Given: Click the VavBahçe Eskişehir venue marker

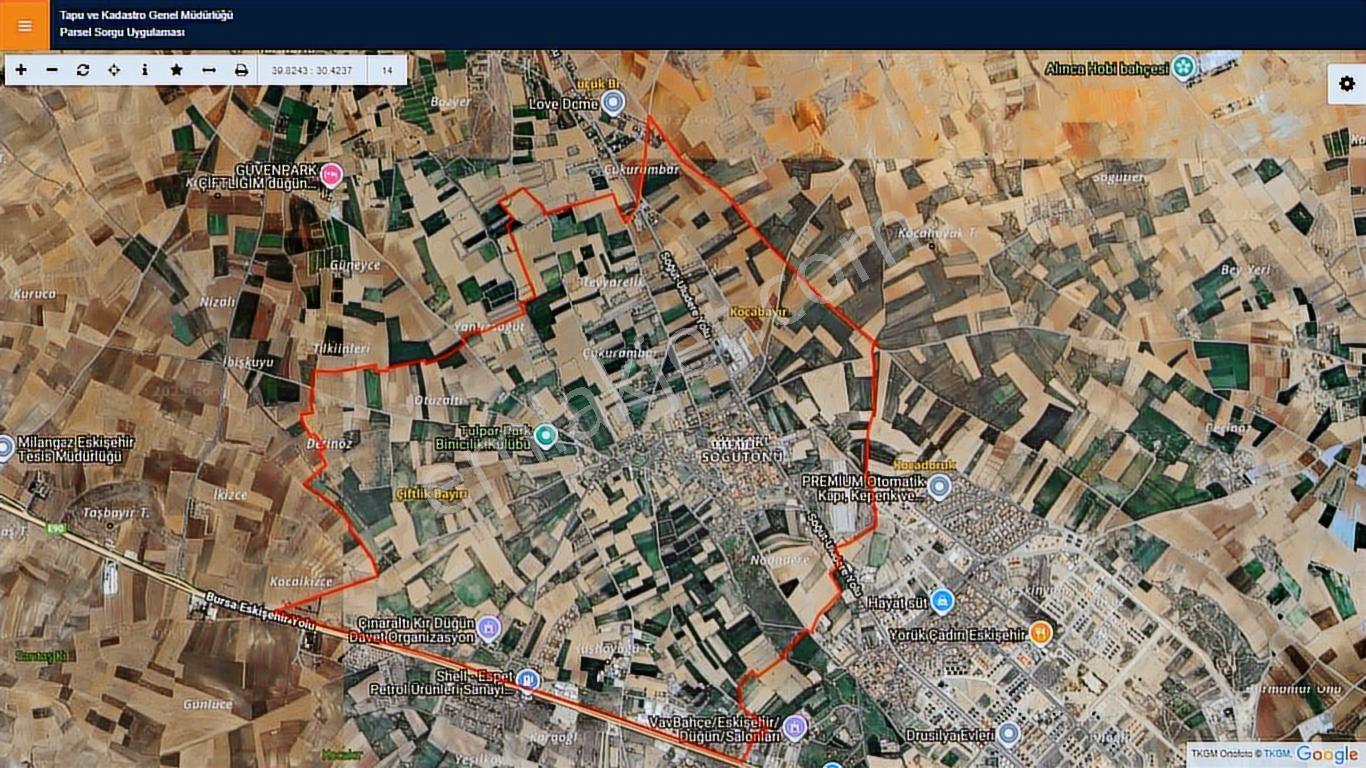Looking at the screenshot, I should tap(795, 726).
